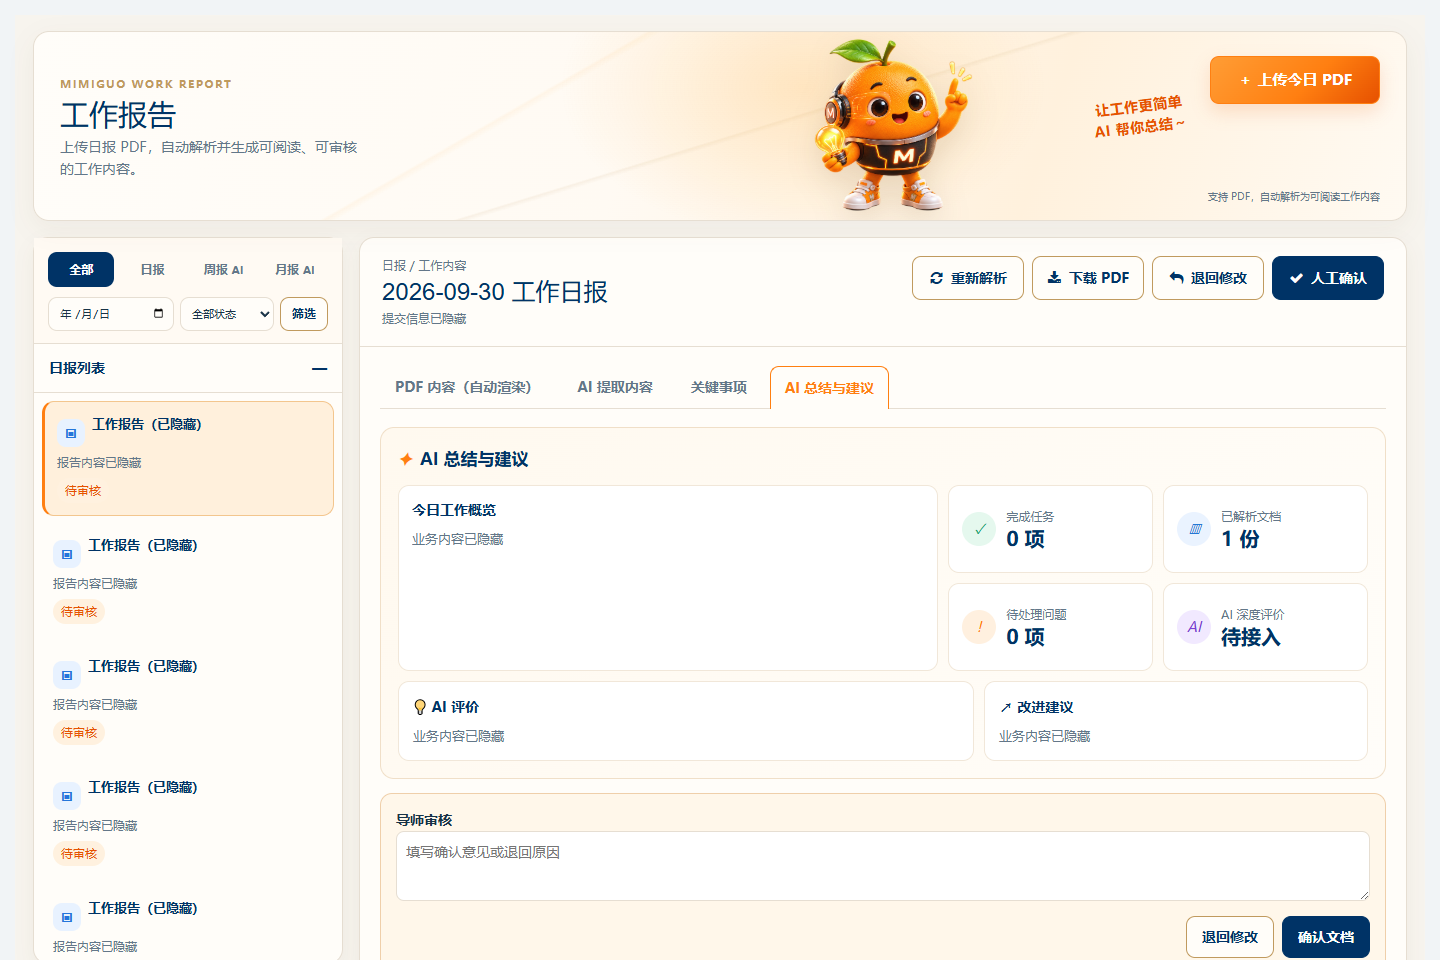The image size is (1440, 960).
Task: Click the 下载 PDF download button
Action: (x=1088, y=278)
